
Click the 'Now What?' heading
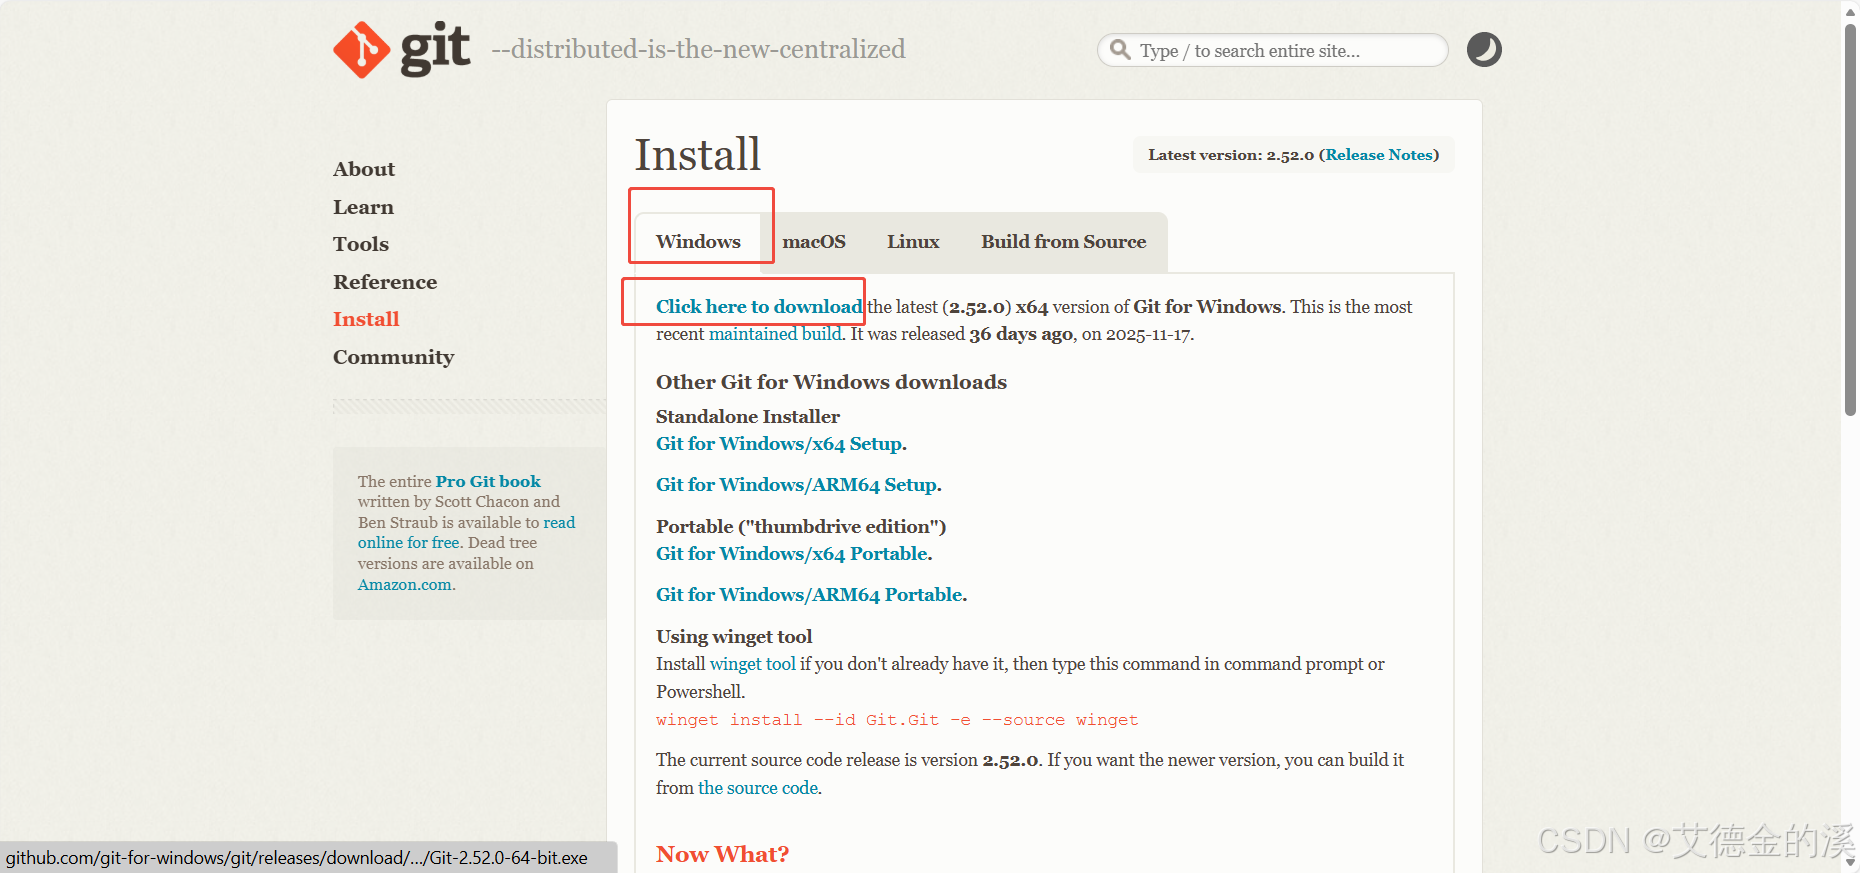[722, 854]
